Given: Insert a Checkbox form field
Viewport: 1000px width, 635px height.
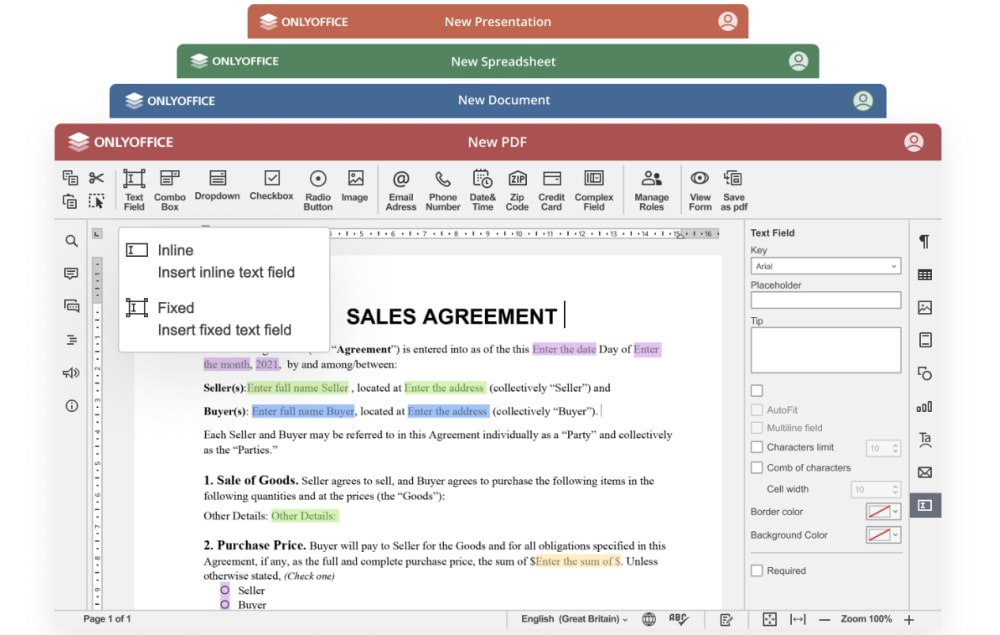Looking at the screenshot, I should click(272, 186).
